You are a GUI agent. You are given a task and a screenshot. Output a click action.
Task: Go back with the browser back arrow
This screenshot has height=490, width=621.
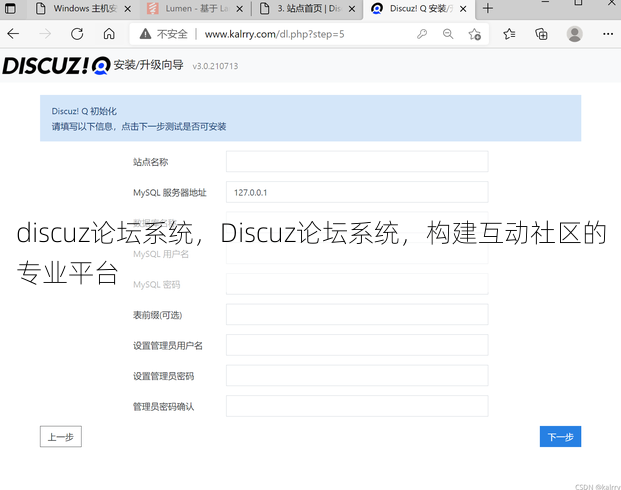click(13, 34)
